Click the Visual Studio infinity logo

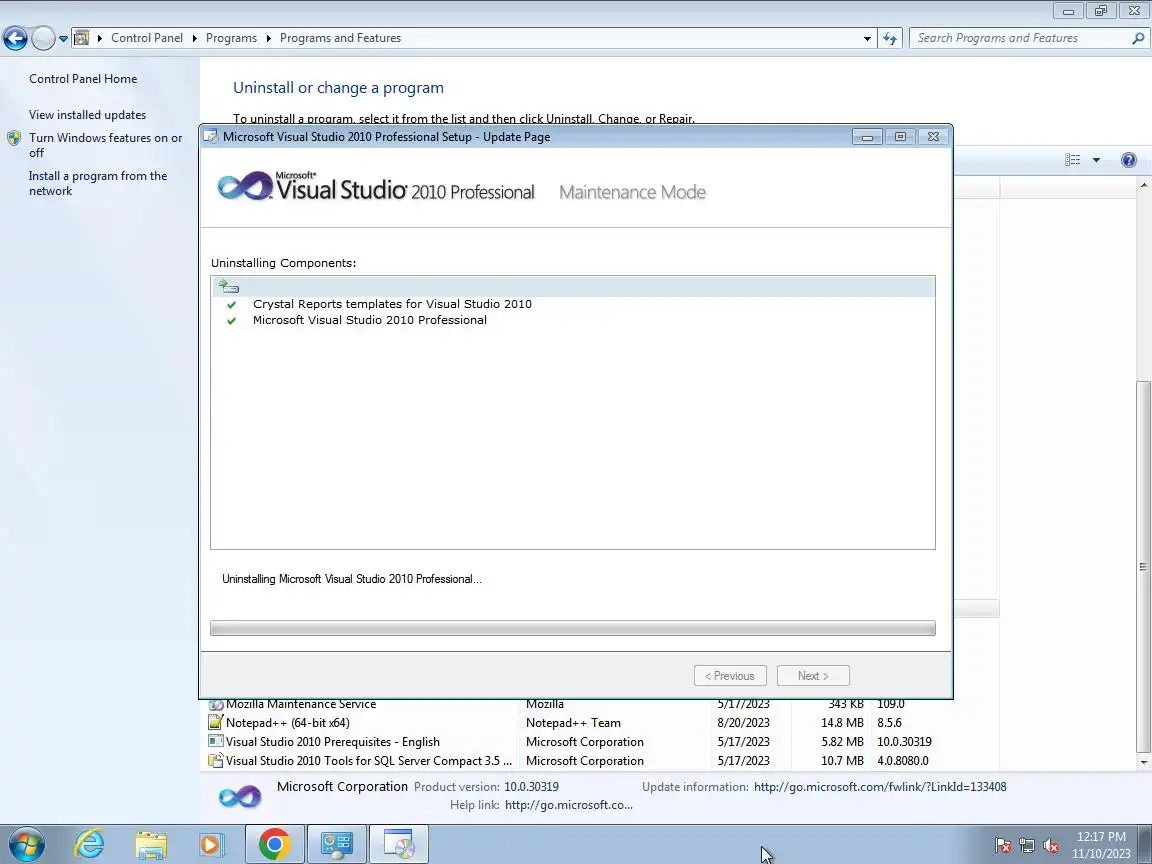coord(245,186)
